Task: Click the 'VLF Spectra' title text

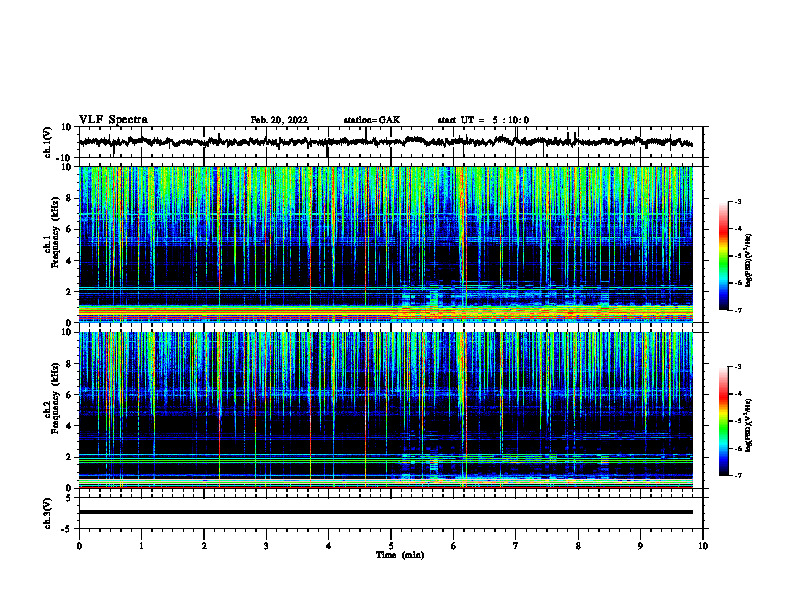Action: 113,120
